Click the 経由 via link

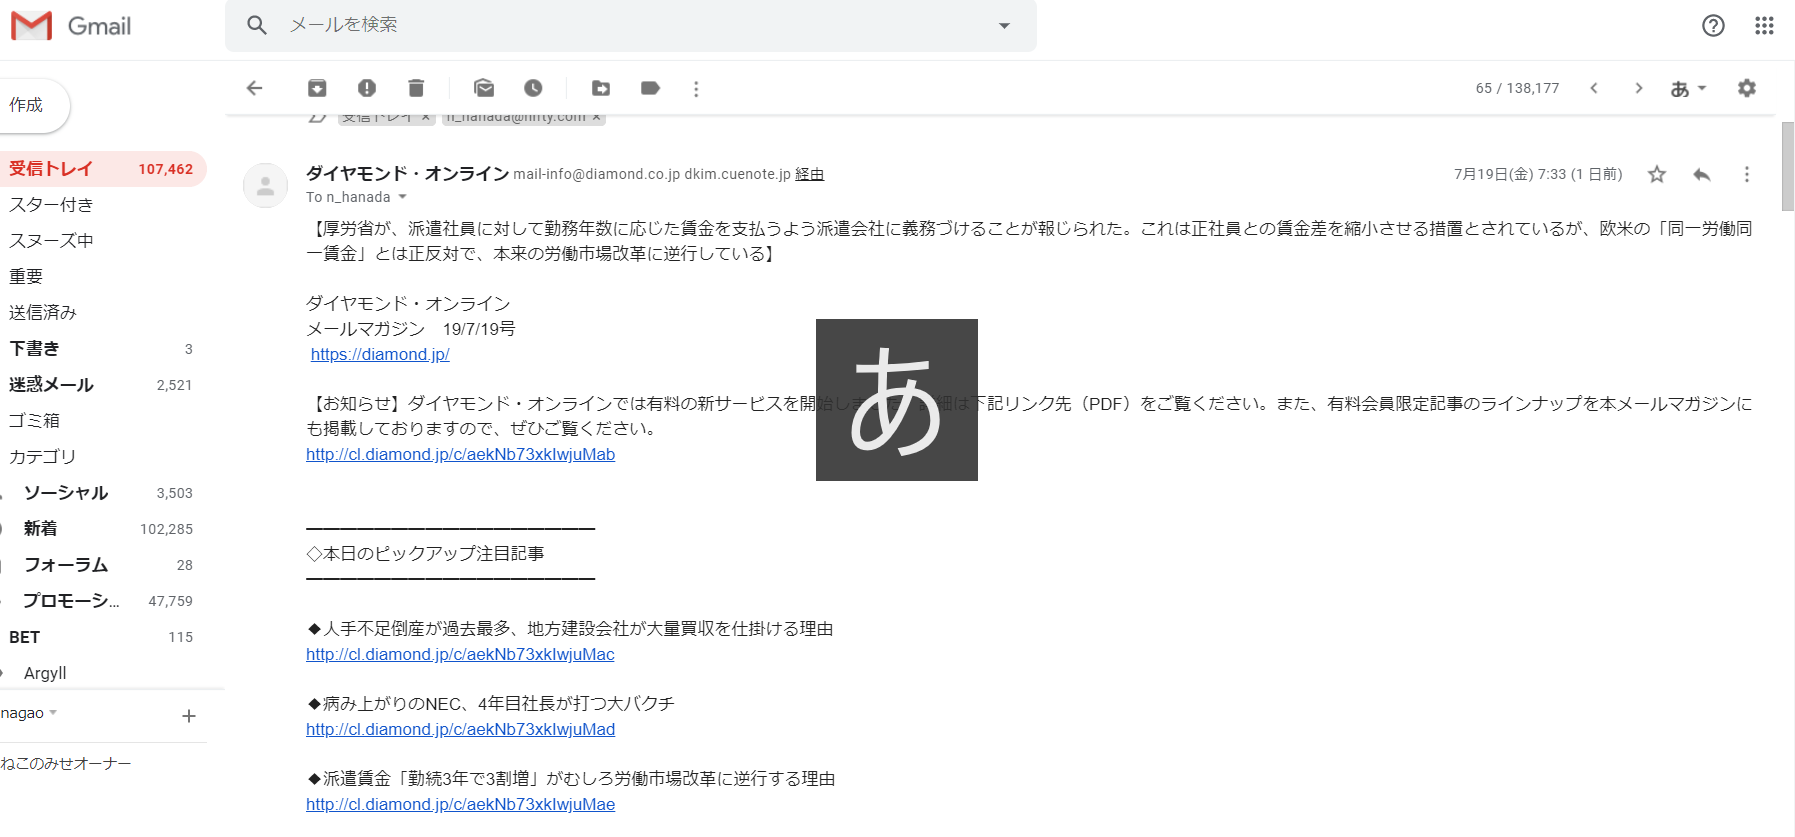coord(809,174)
